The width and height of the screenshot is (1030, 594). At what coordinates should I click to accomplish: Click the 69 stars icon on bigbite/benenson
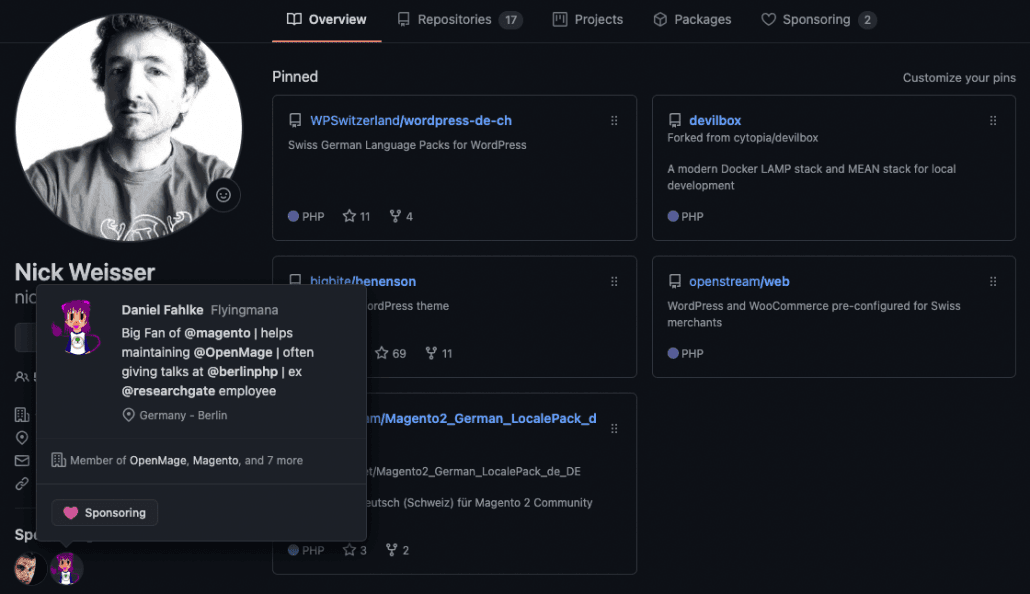click(381, 353)
